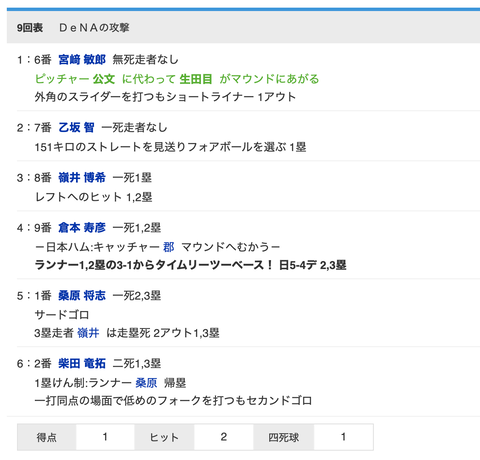Image resolution: width=480 pixels, height=460 pixels.
Task: Open catcher link 郡
Action: (169, 247)
